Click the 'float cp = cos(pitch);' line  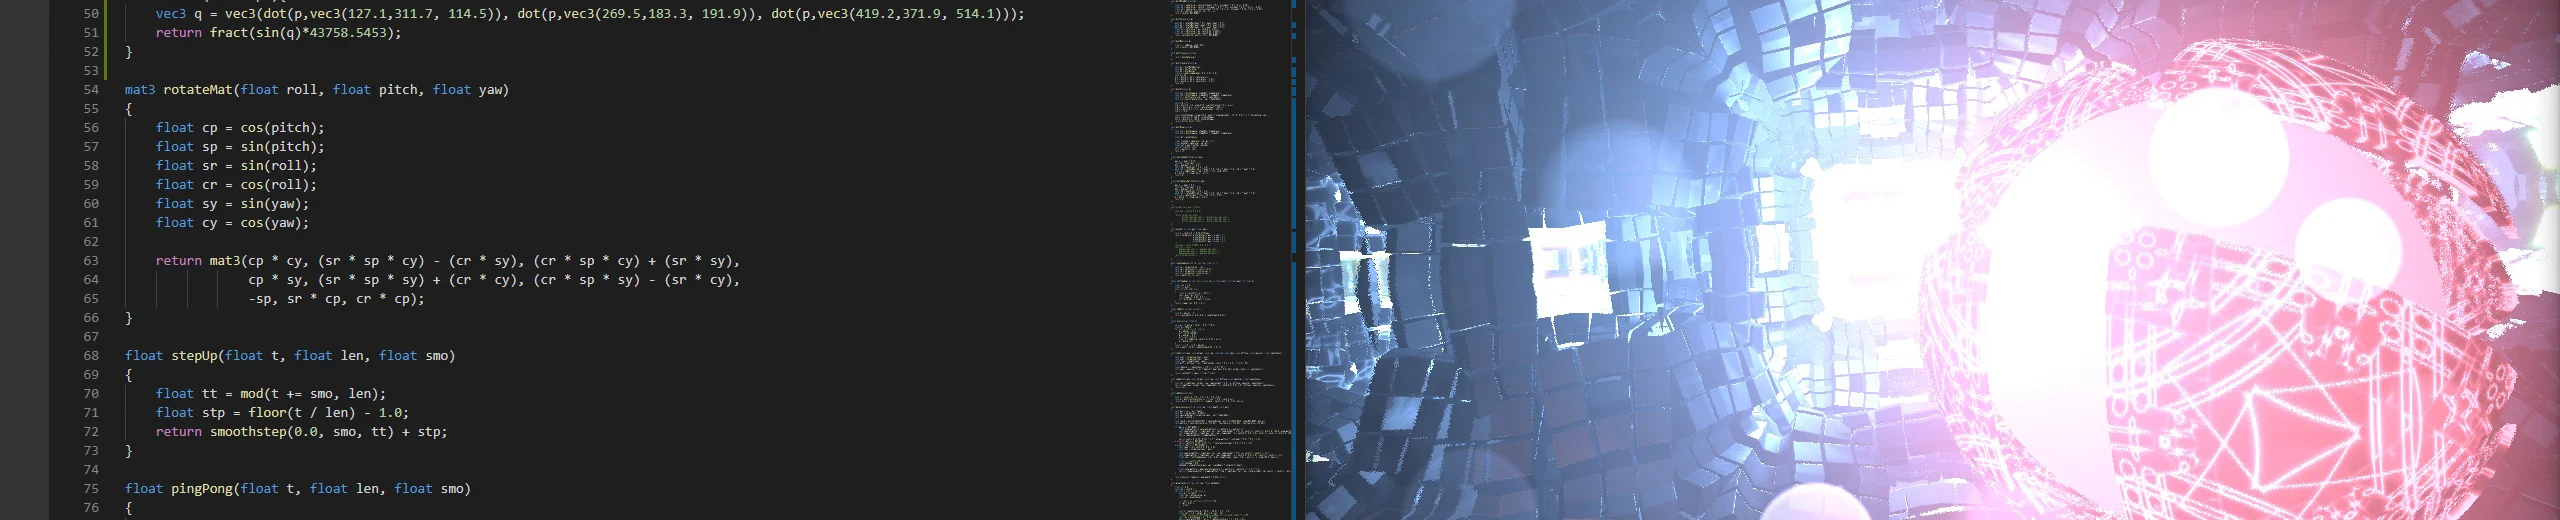coord(240,128)
